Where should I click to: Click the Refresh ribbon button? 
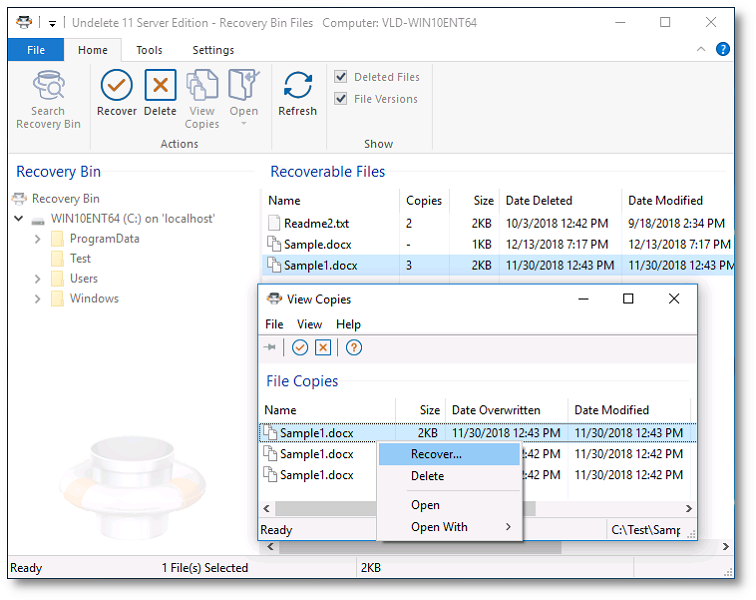tap(297, 93)
